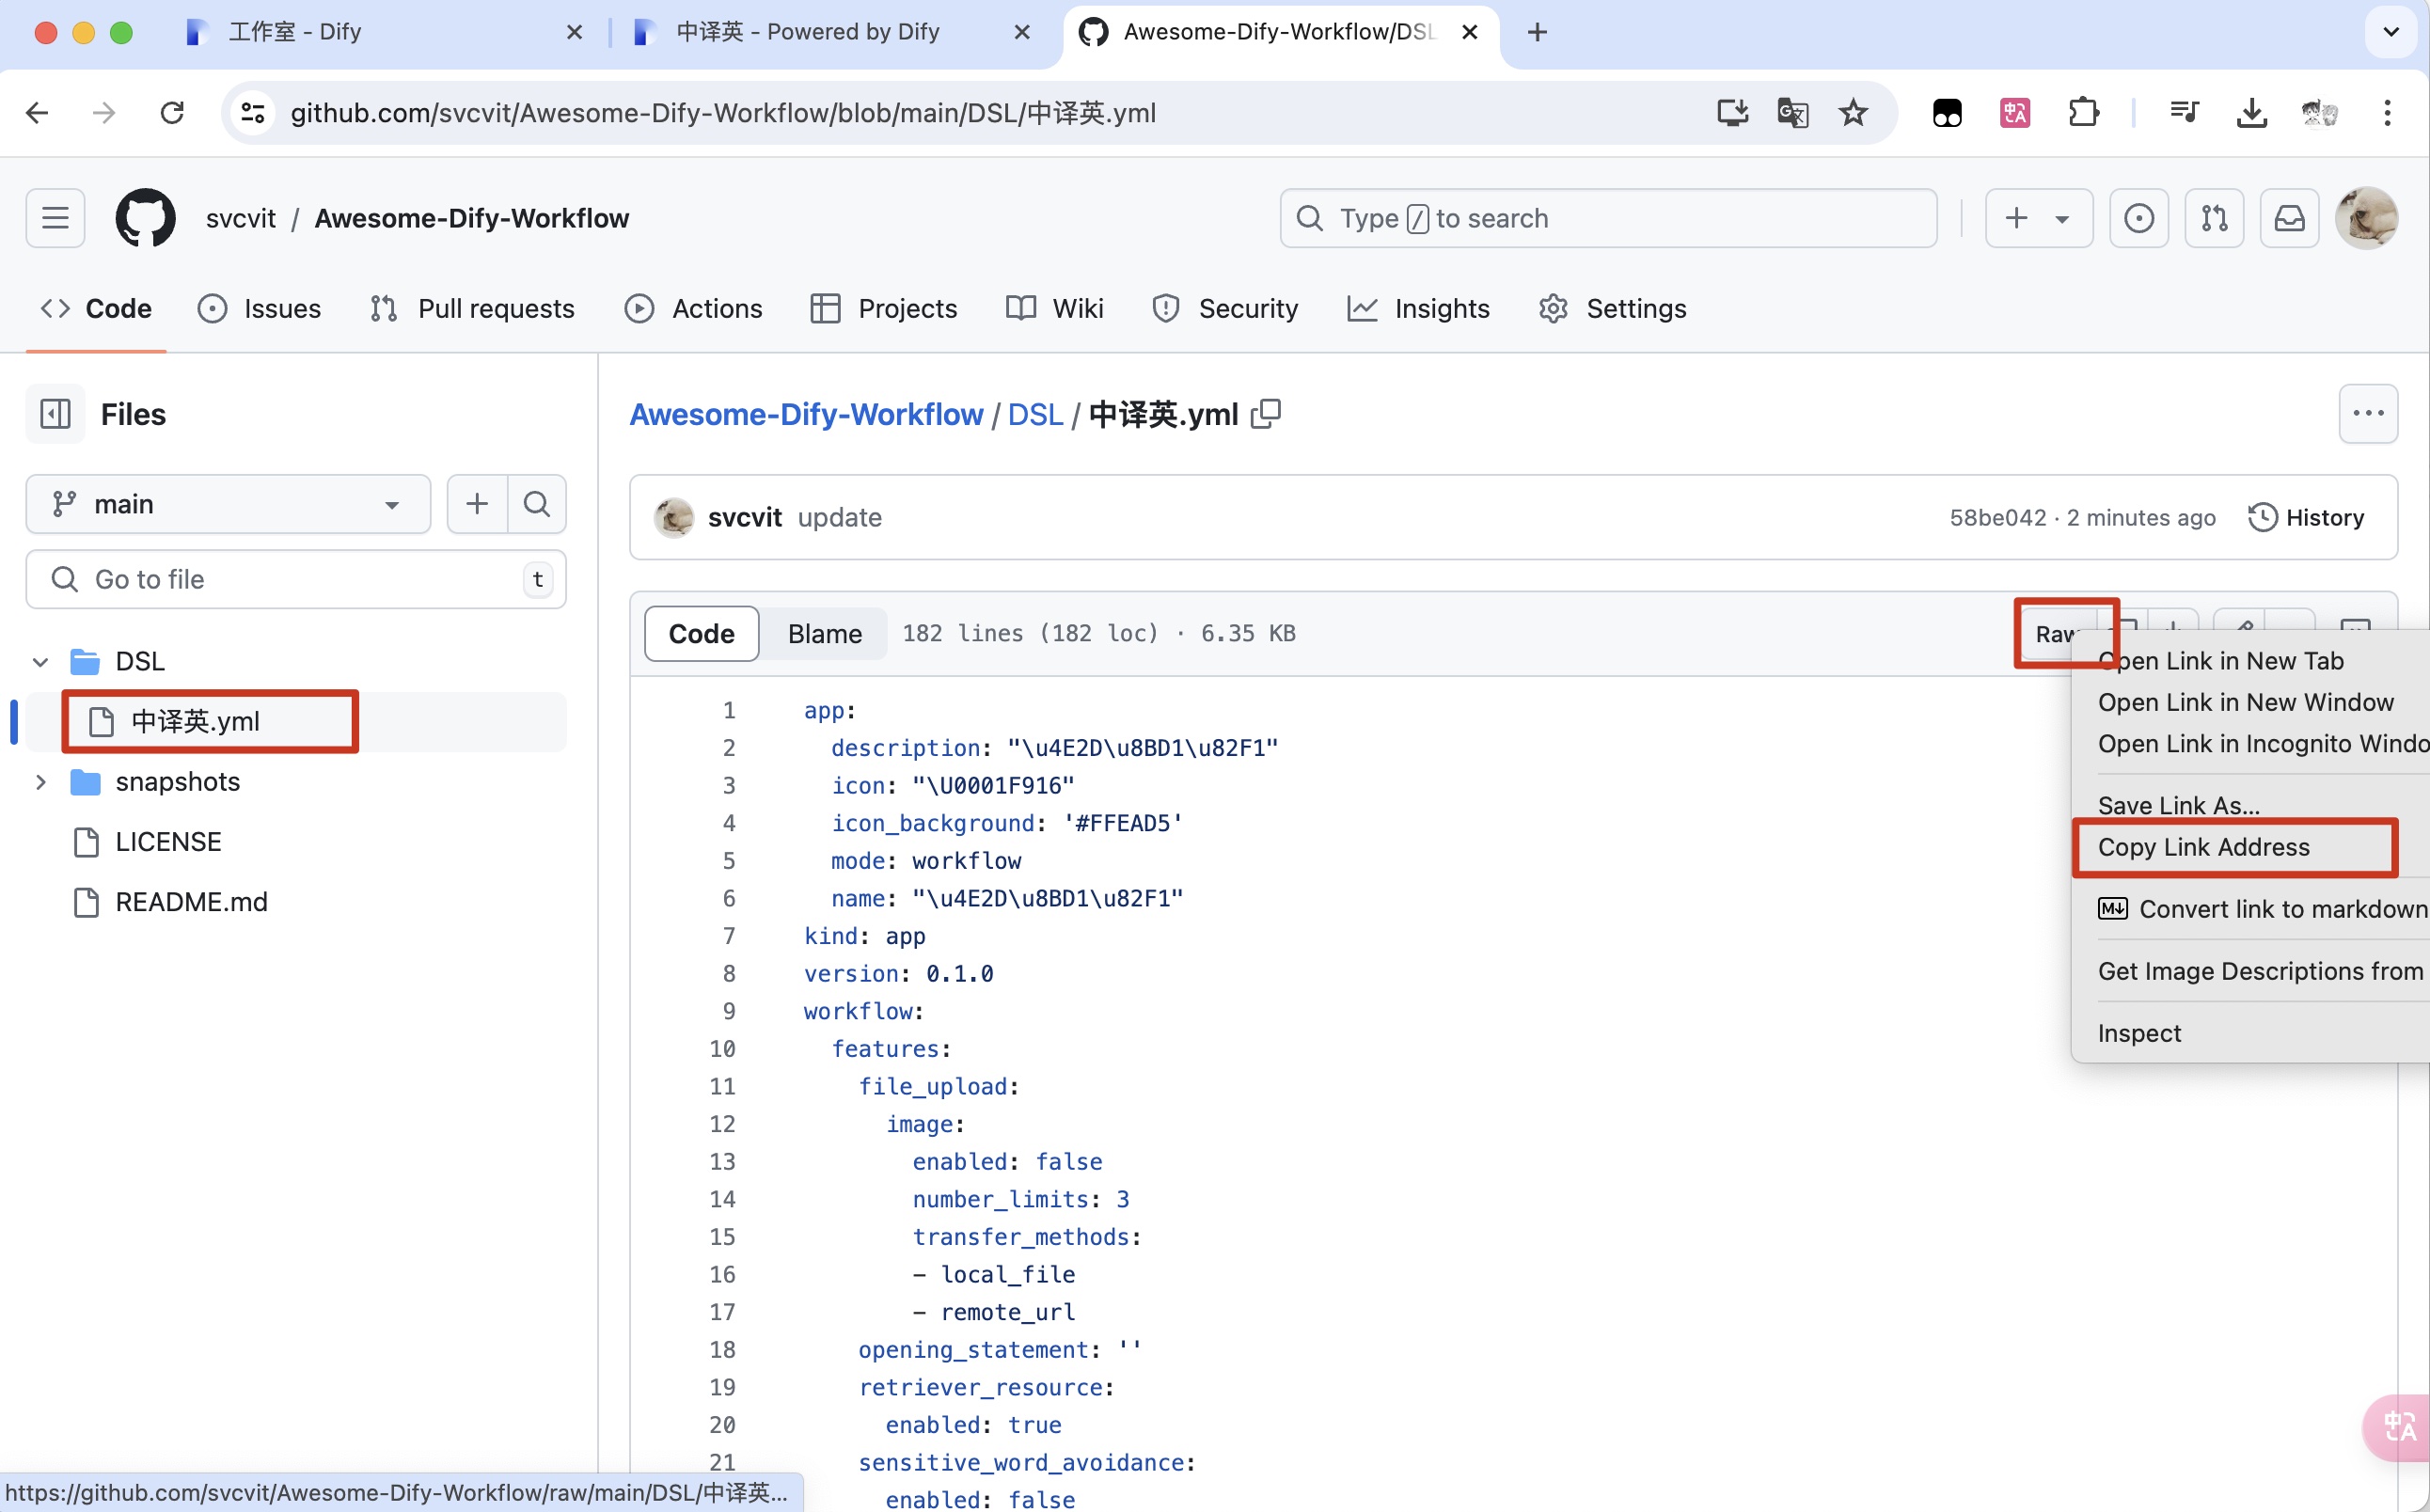Viewport: 2430px width, 1512px height.
Task: Expand the DSL folder in sidebar
Action: pyautogui.click(x=40, y=660)
